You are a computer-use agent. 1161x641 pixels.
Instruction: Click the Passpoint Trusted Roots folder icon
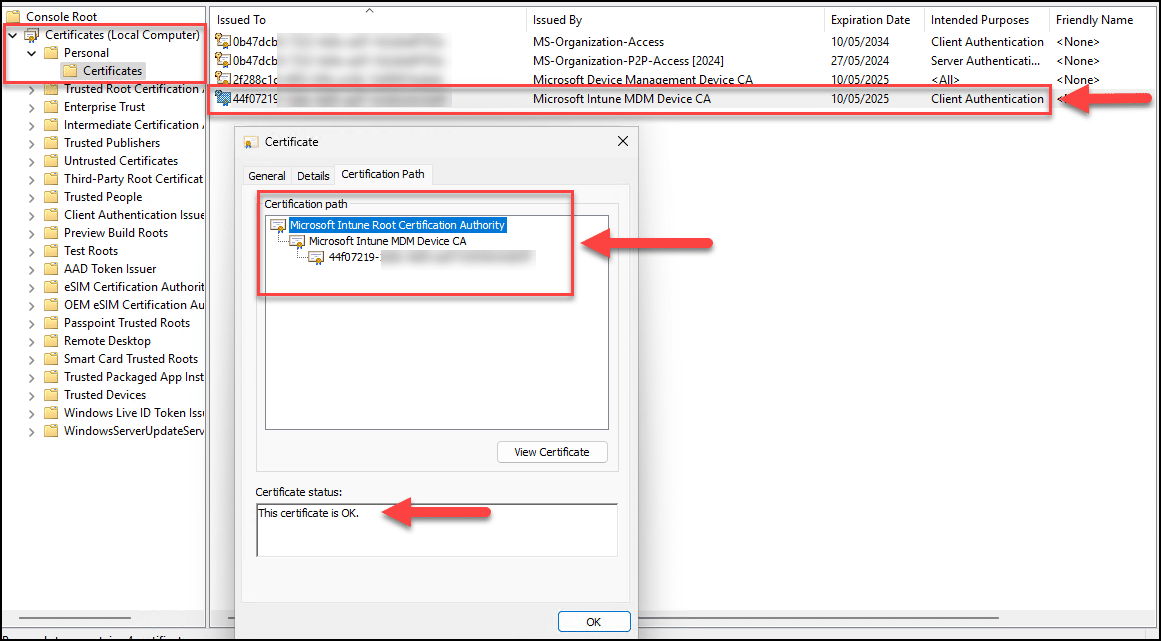point(51,323)
